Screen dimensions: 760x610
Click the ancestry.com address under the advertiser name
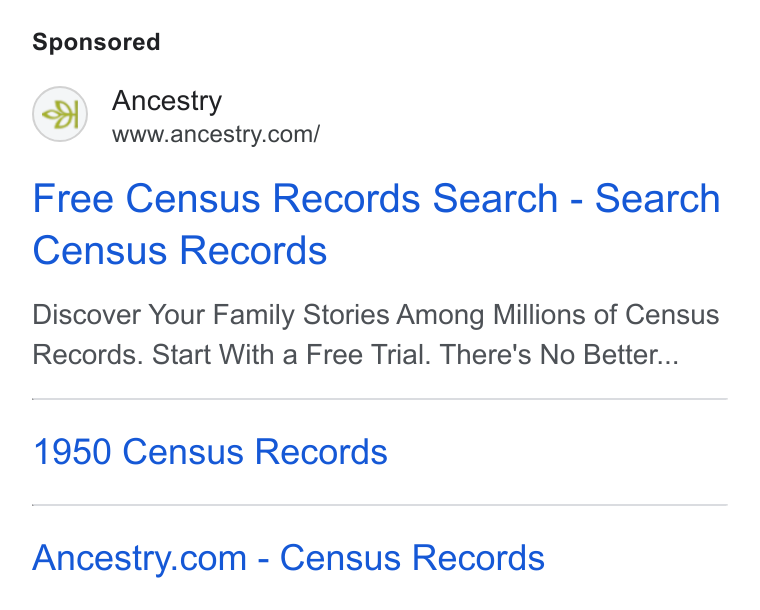[x=216, y=135]
